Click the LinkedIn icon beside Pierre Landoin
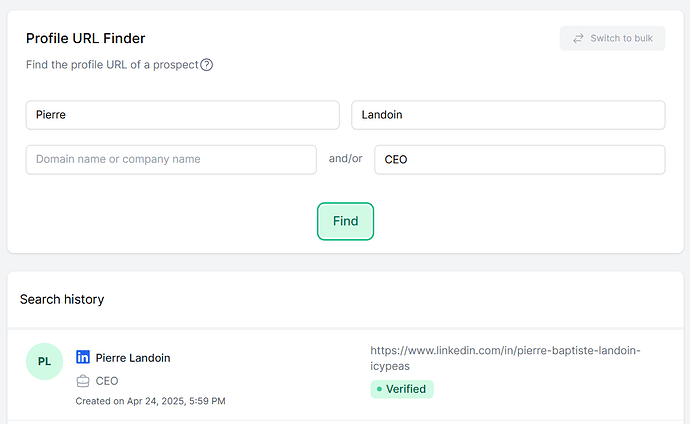 (x=83, y=357)
